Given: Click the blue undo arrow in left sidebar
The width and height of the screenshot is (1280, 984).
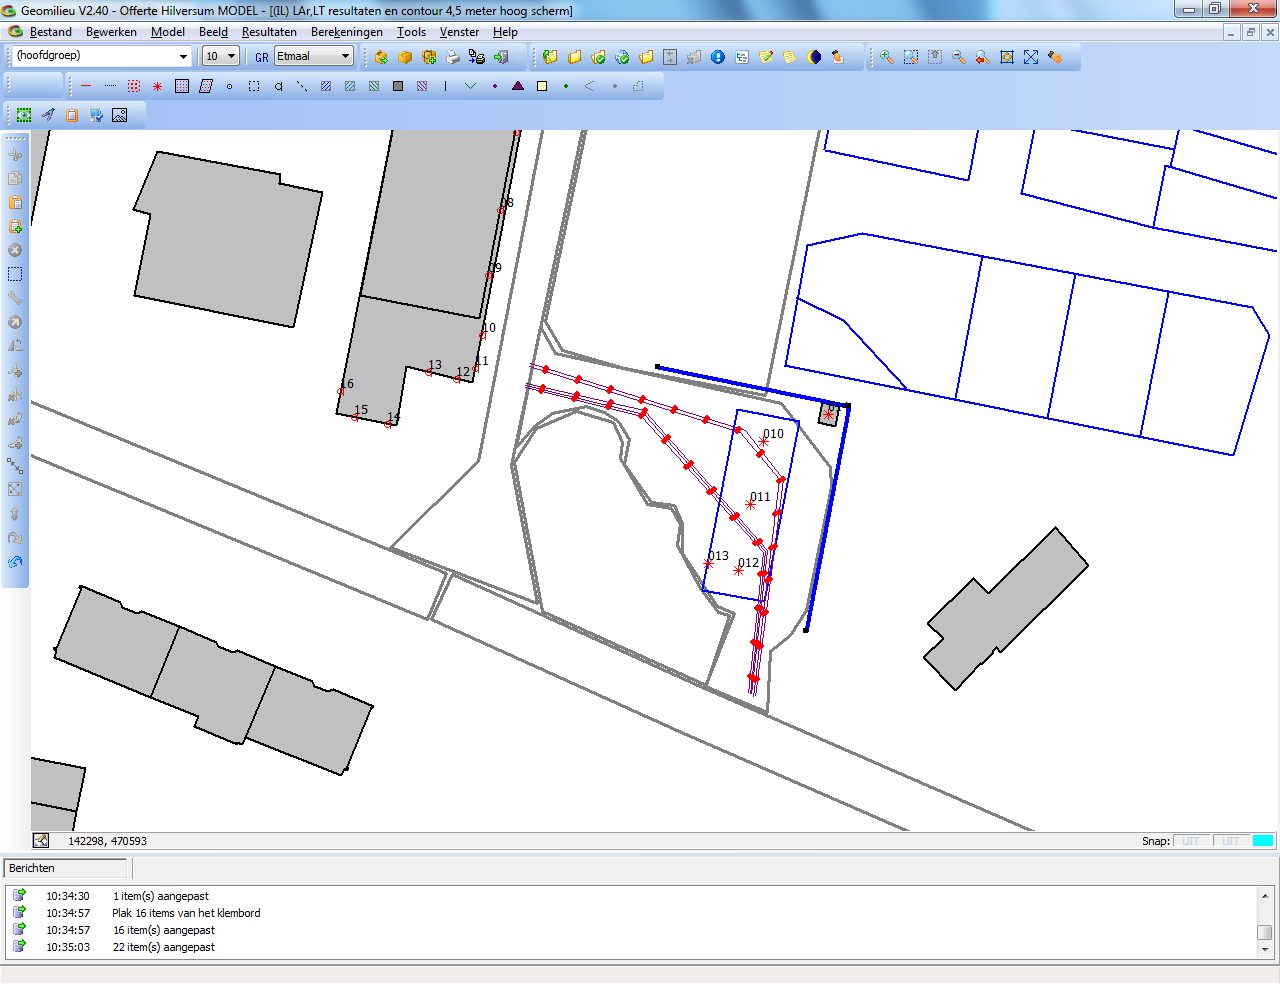Looking at the screenshot, I should [15, 562].
